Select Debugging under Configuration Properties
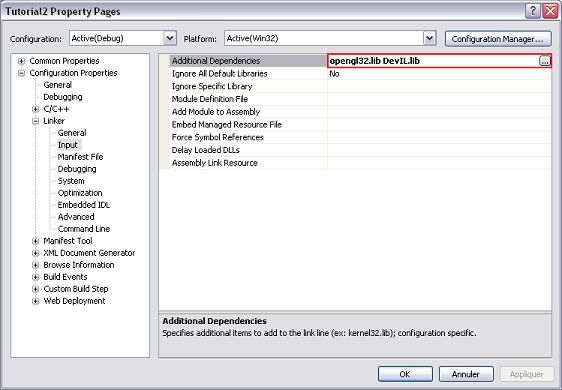 (x=63, y=97)
